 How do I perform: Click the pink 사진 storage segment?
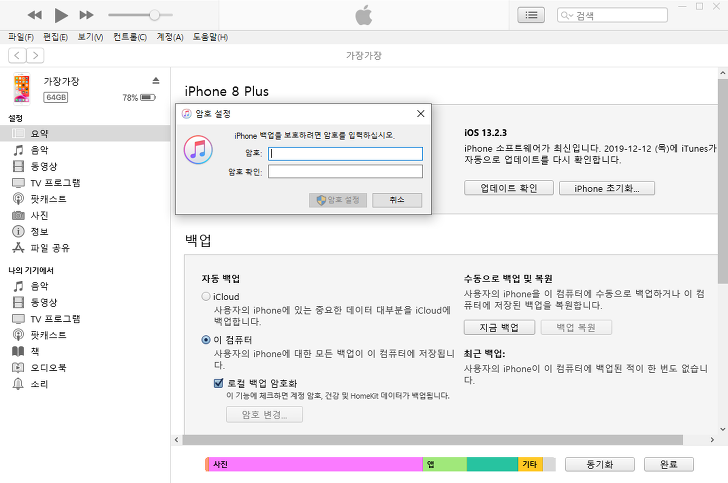point(315,464)
